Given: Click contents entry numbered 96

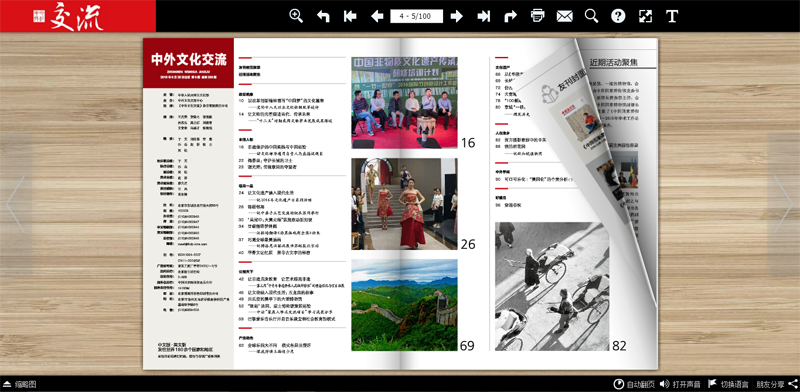Looking at the screenshot, I should tap(508, 205).
